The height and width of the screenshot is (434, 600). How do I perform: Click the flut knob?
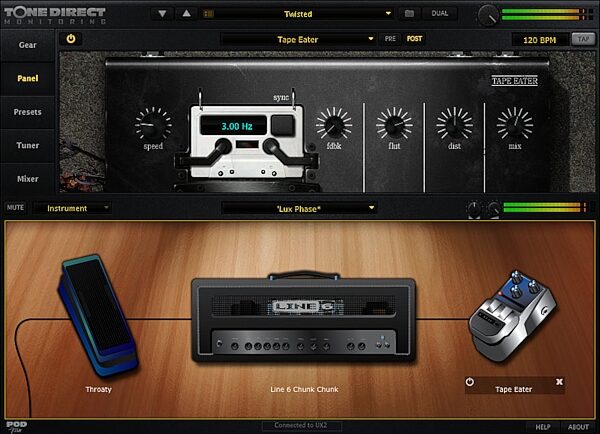[394, 124]
